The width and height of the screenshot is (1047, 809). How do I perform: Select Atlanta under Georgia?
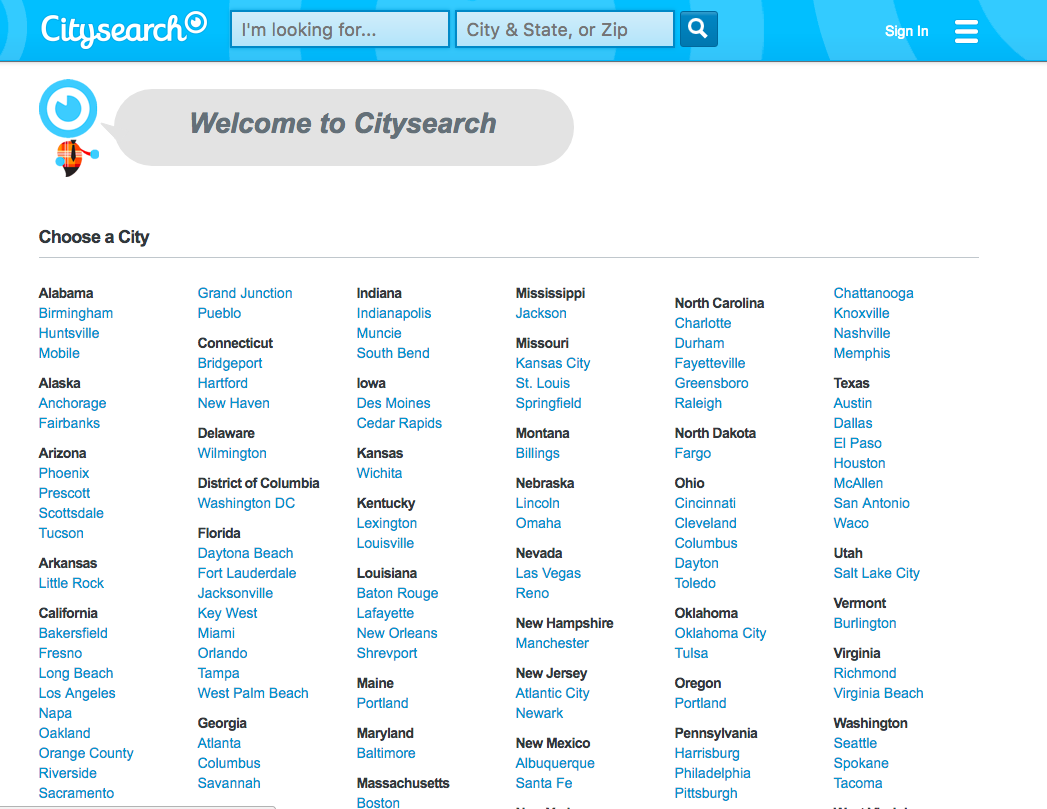point(219,744)
